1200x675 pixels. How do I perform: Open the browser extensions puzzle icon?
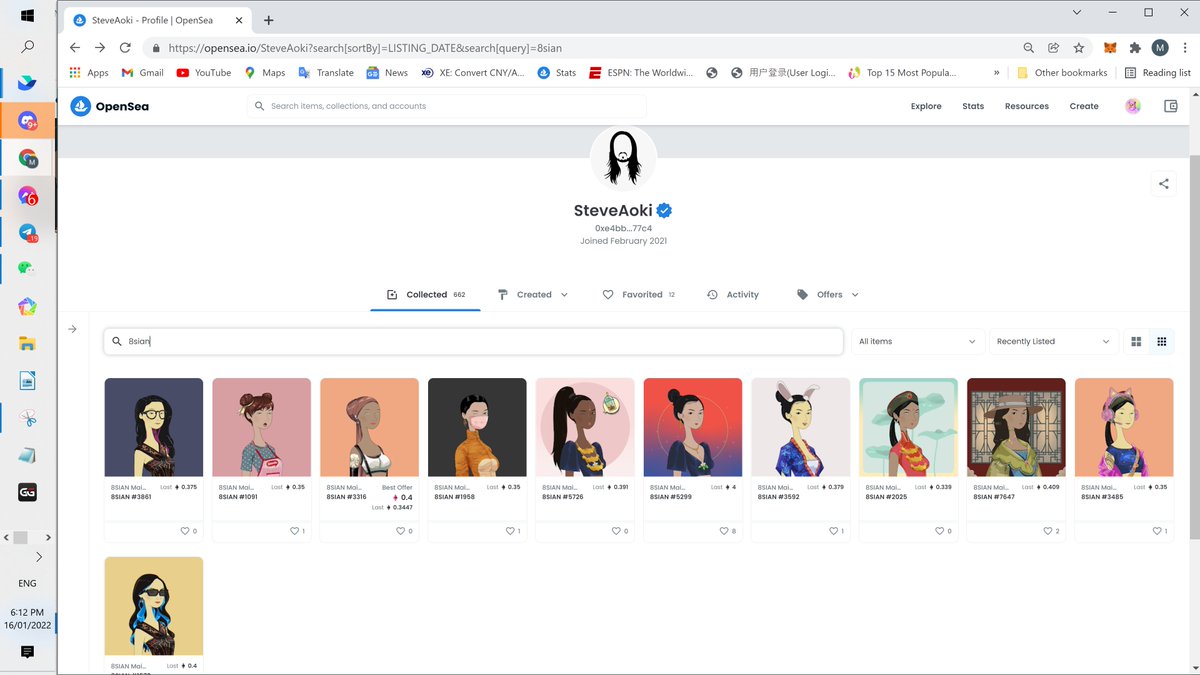click(1135, 47)
